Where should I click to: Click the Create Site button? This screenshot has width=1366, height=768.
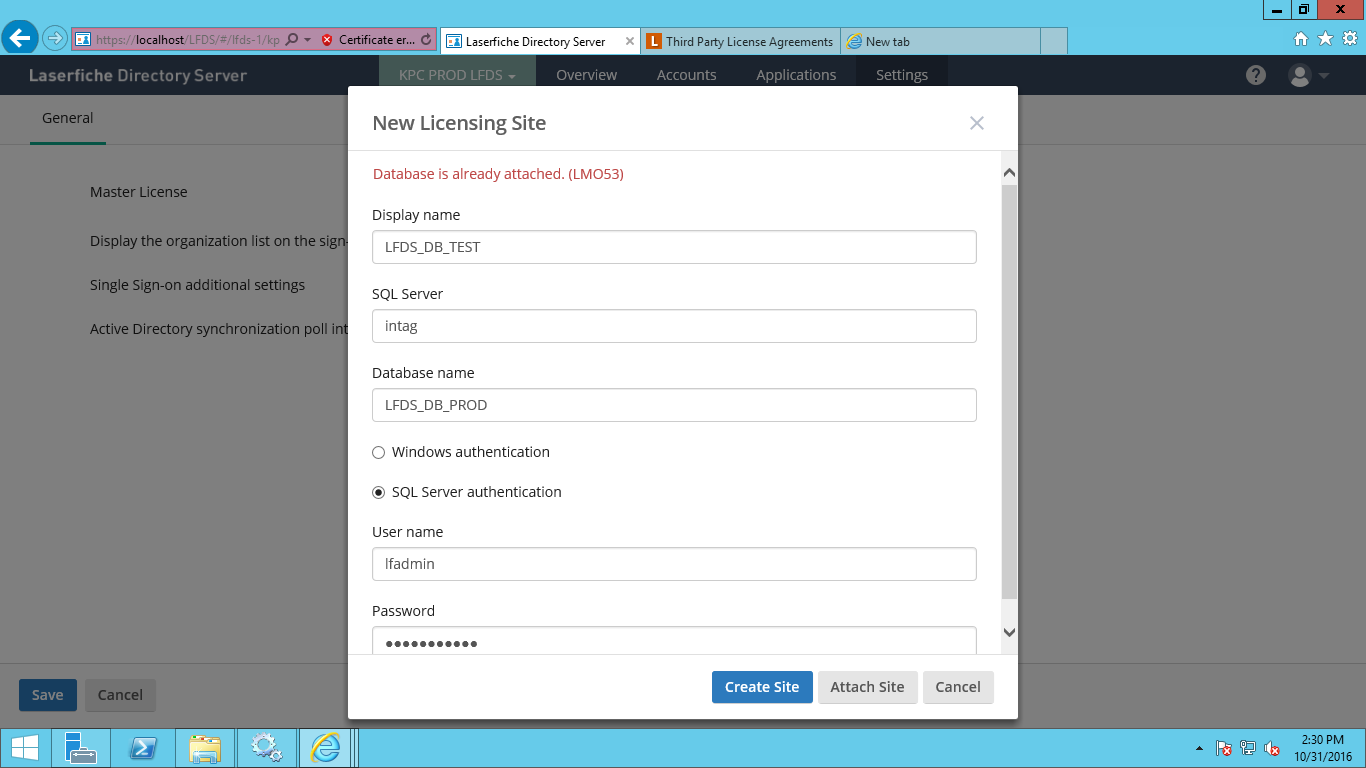click(x=762, y=687)
